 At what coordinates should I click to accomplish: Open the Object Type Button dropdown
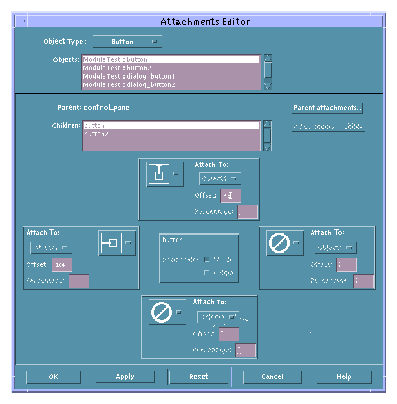tap(127, 42)
